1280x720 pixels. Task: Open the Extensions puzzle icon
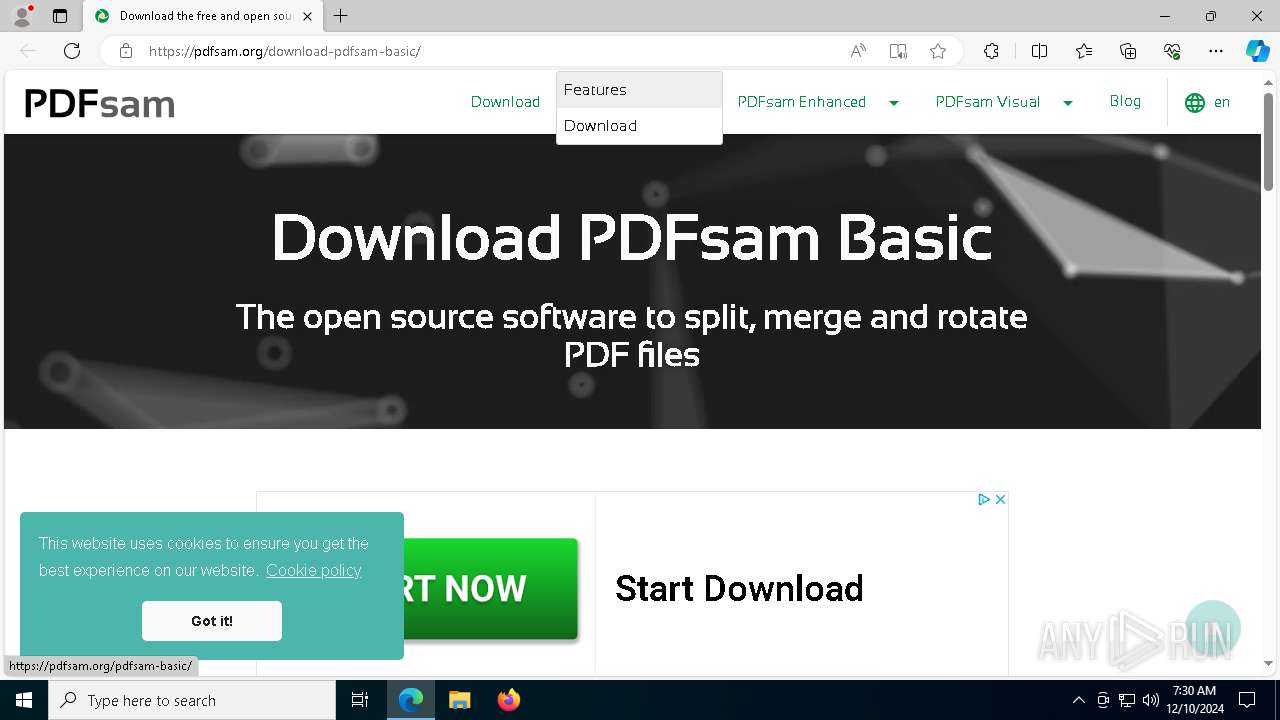(x=991, y=51)
